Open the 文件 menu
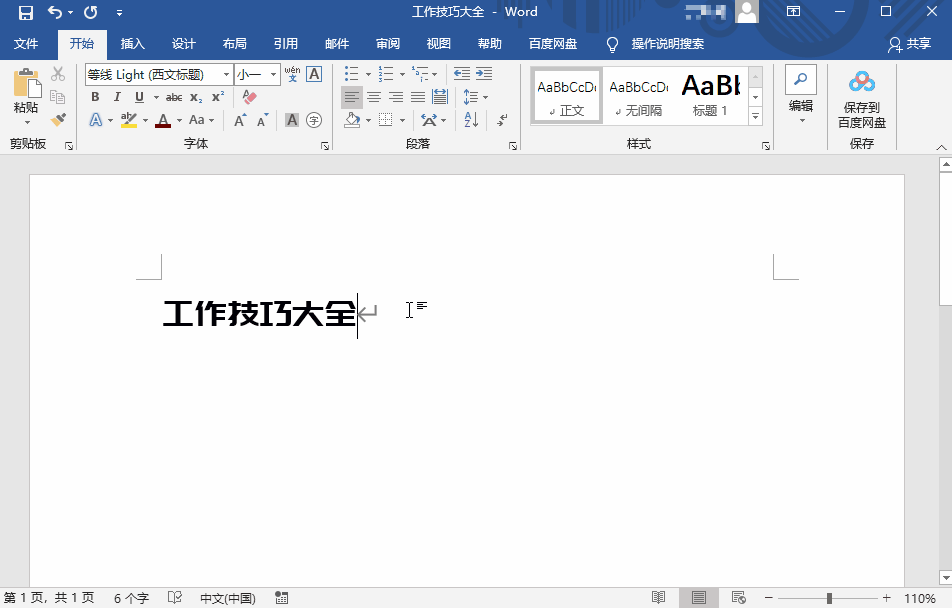952x608 pixels. click(x=26, y=44)
